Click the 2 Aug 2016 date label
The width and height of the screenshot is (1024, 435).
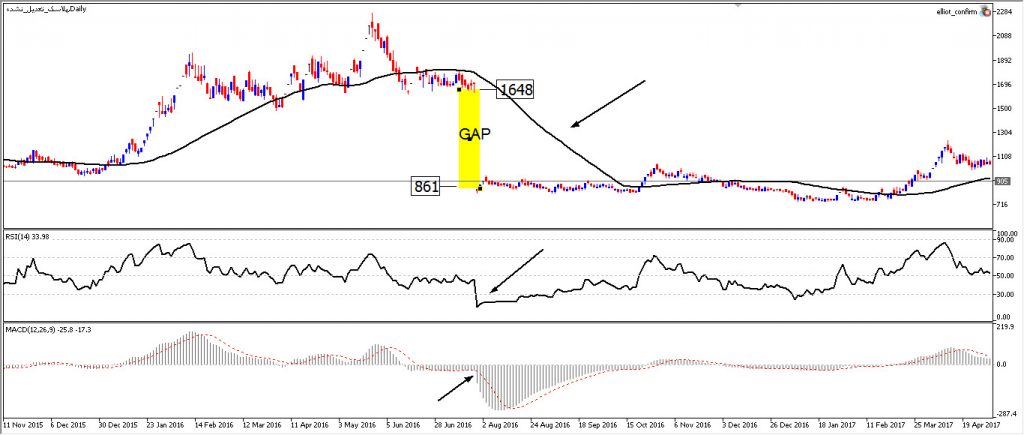click(x=500, y=423)
